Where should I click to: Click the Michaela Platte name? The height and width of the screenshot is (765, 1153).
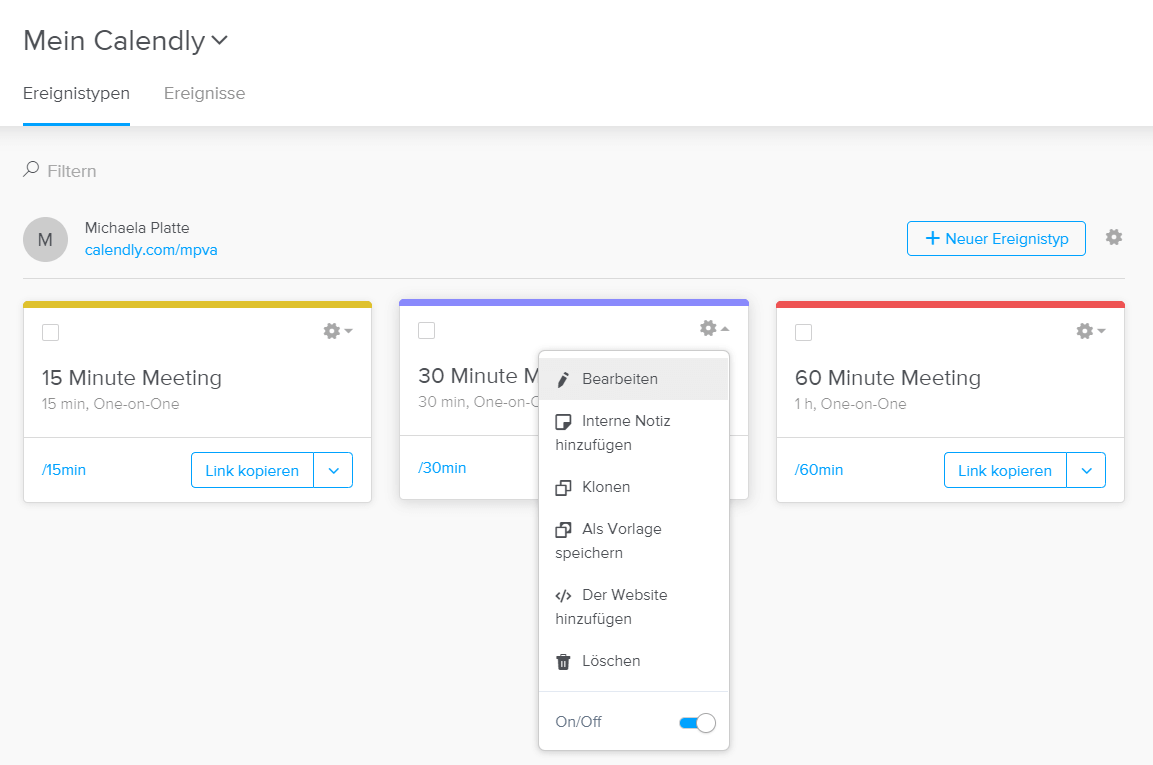(137, 228)
